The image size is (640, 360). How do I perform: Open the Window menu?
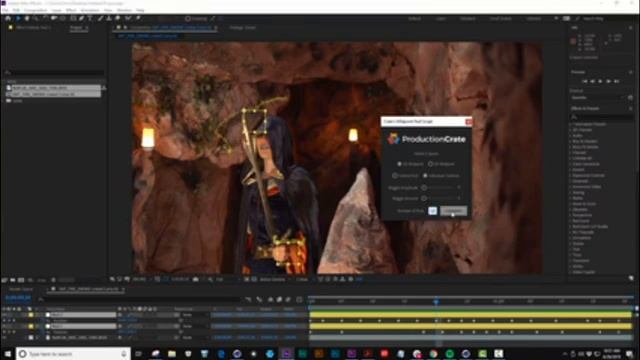click(124, 10)
